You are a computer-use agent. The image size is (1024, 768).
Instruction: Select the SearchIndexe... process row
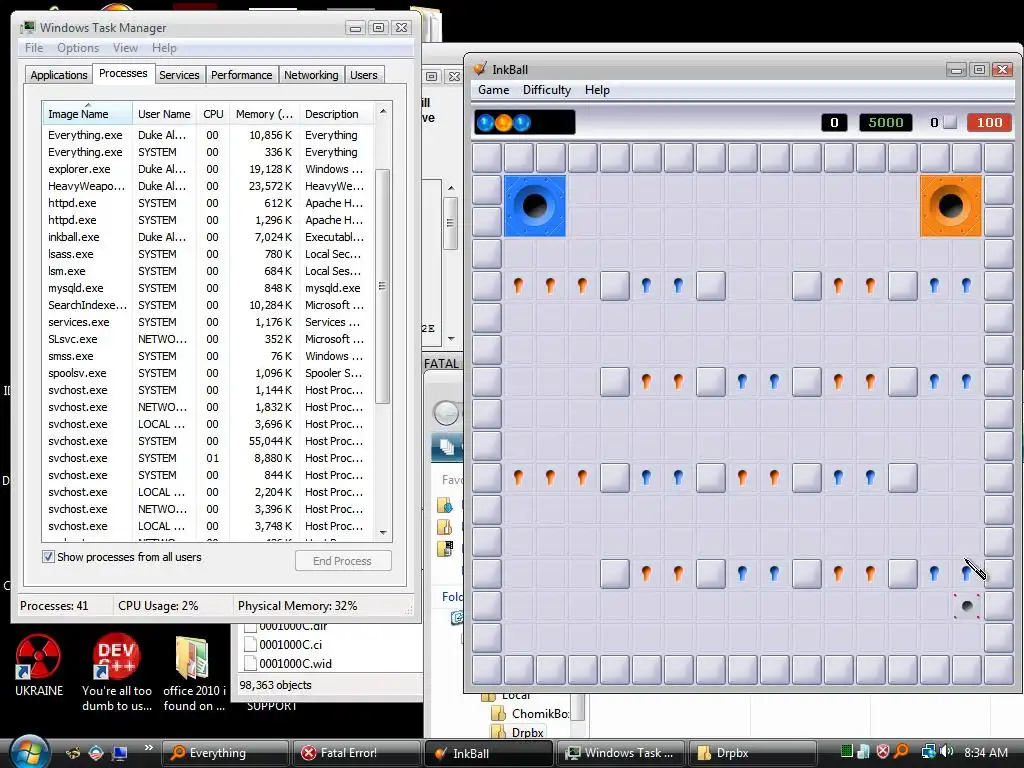click(208, 305)
